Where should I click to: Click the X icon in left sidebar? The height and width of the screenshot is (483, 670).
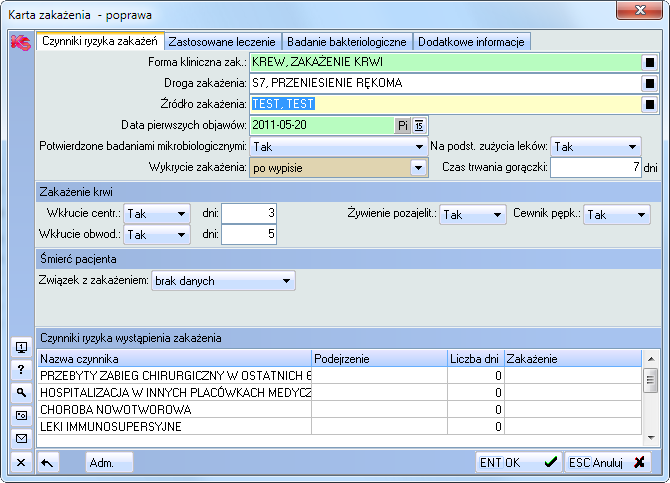[20, 461]
